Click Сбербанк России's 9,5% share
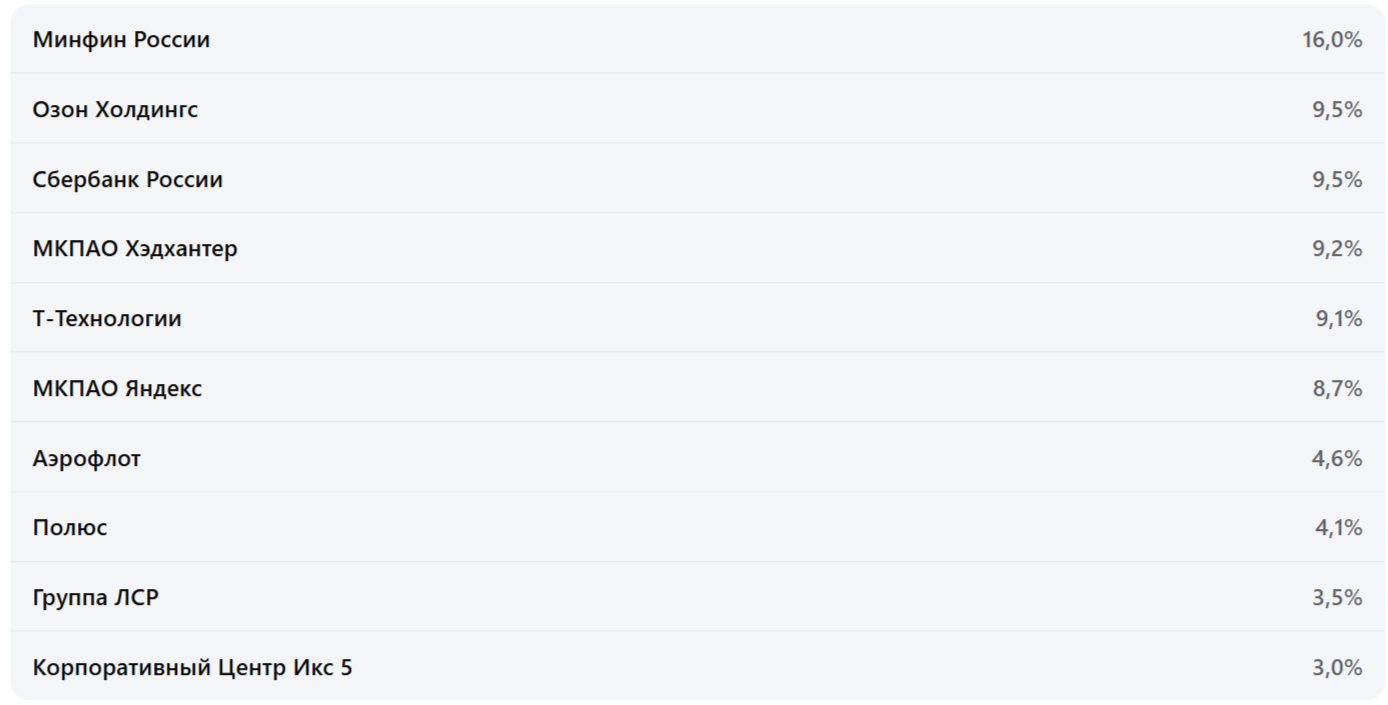 tap(1337, 180)
